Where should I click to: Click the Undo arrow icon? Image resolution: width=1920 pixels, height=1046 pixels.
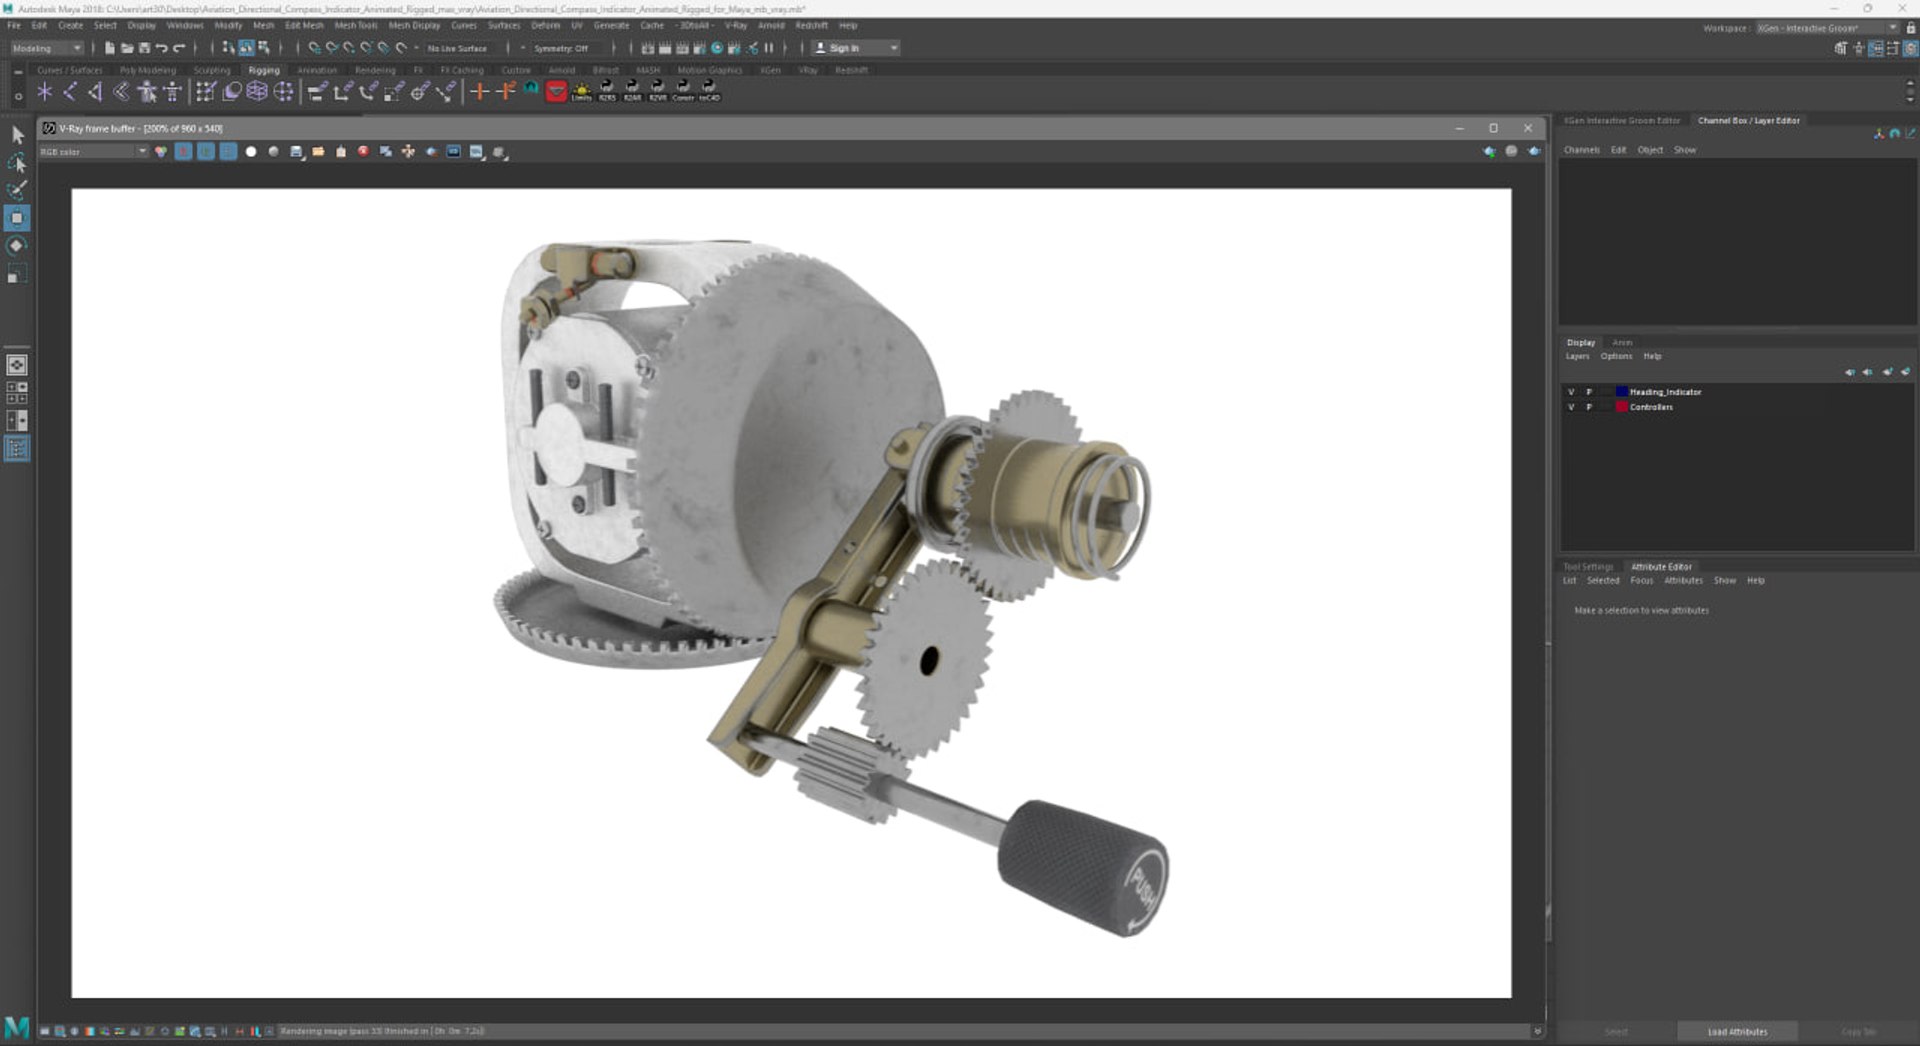click(x=161, y=48)
